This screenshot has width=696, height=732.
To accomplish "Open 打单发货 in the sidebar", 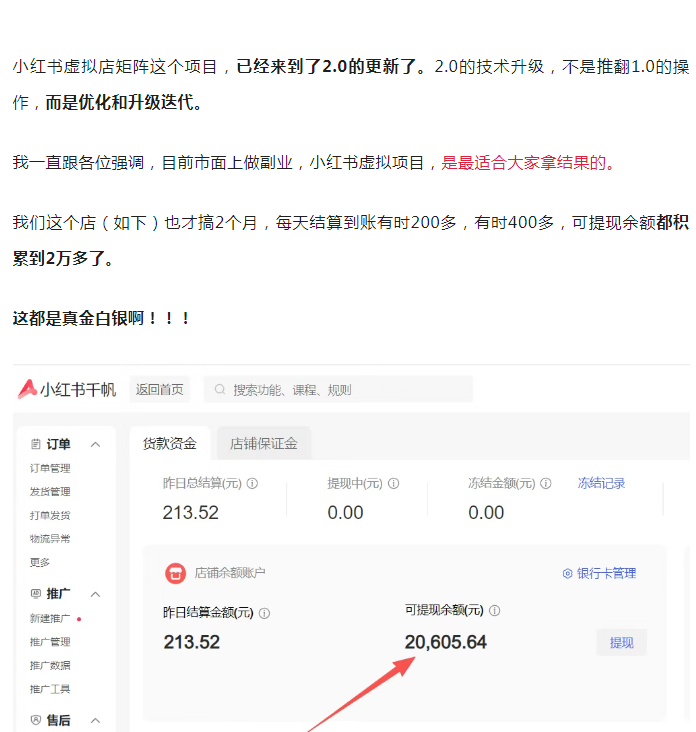I will coord(50,515).
